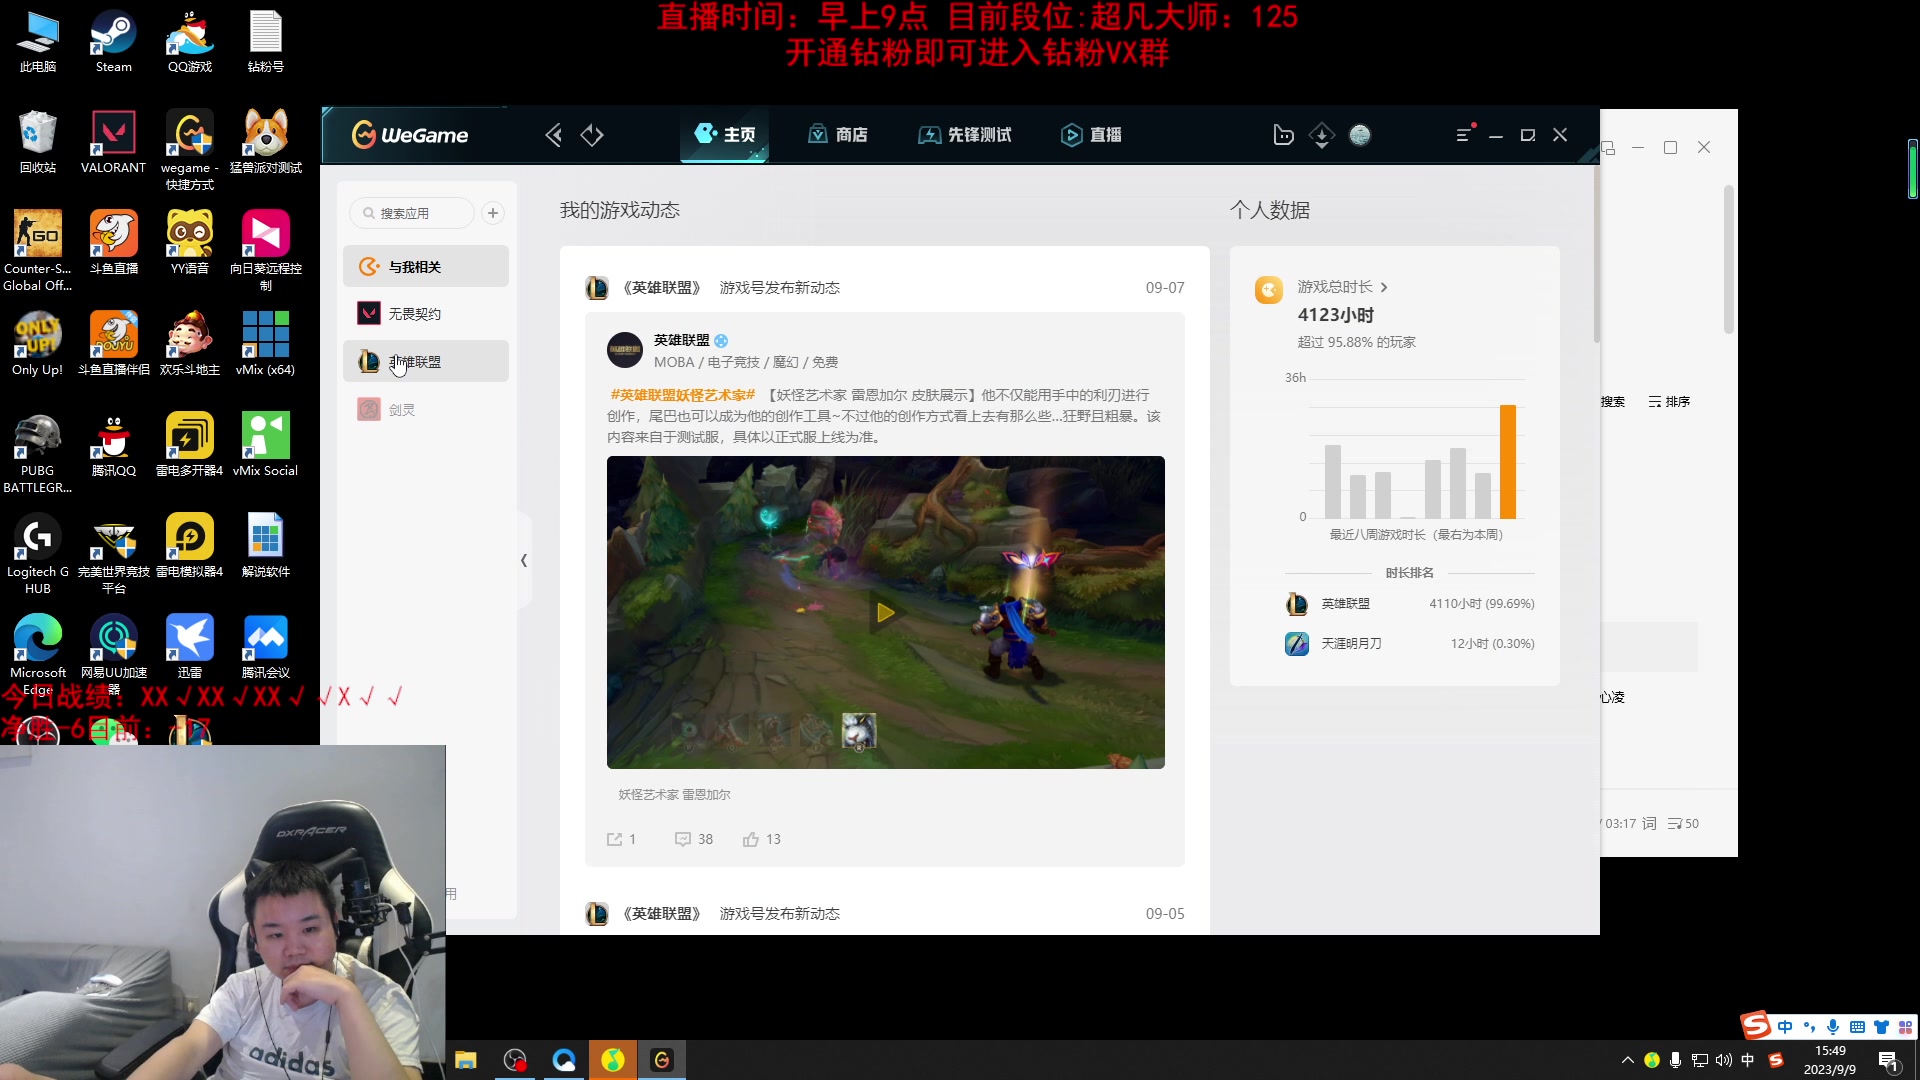The width and height of the screenshot is (1920, 1080).
Task: Open the YY语音 desktop icon
Action: (x=190, y=243)
